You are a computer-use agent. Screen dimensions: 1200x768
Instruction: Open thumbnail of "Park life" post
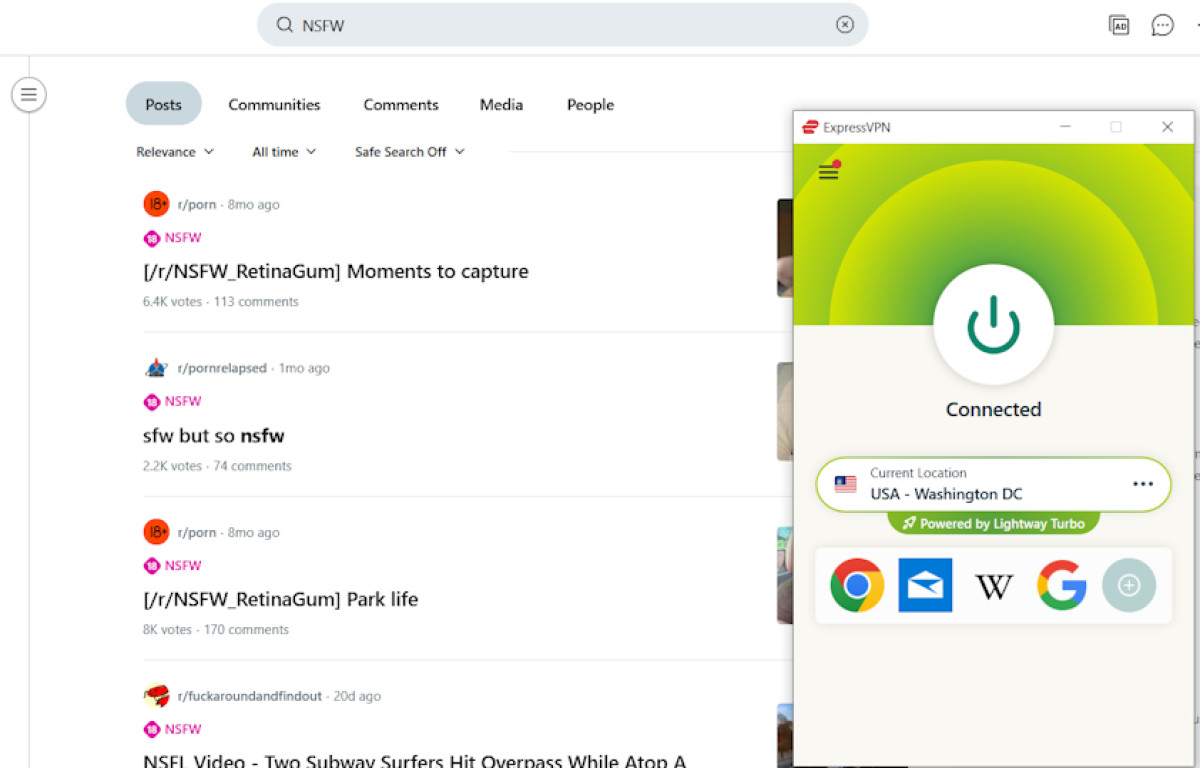[x=785, y=575]
